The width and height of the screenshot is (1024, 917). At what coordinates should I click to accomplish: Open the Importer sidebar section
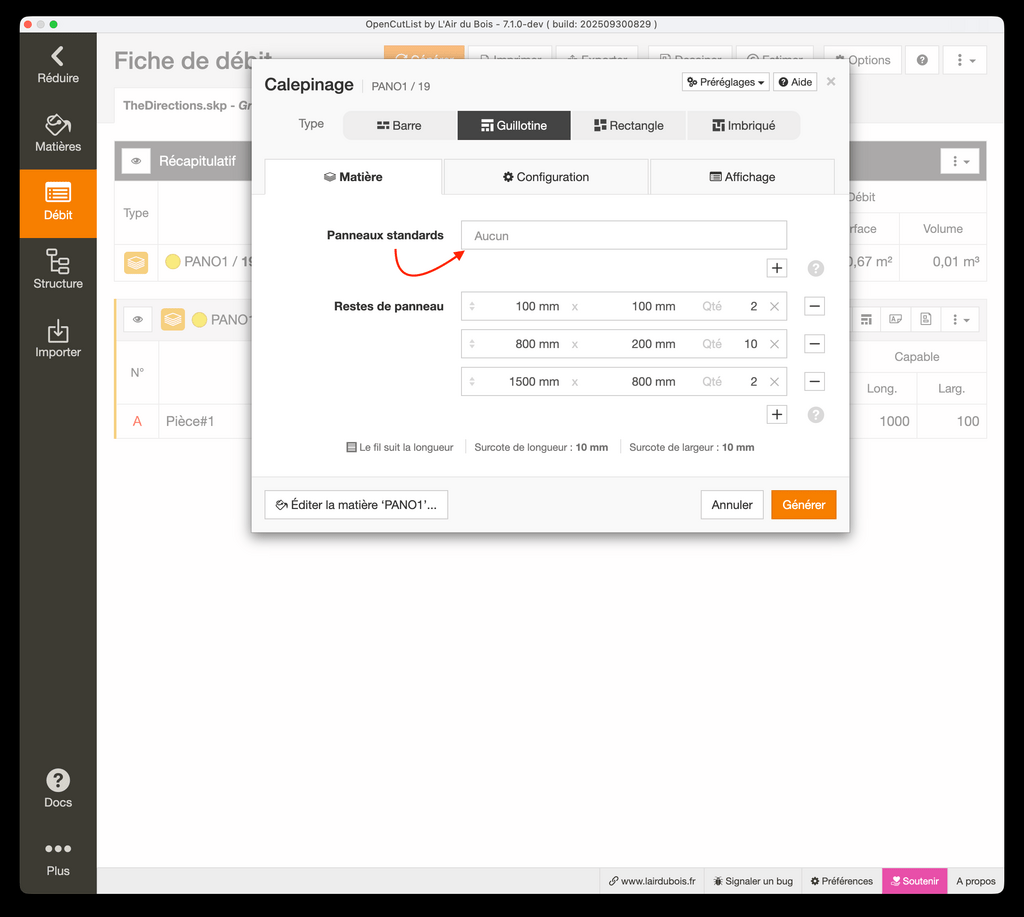58,338
